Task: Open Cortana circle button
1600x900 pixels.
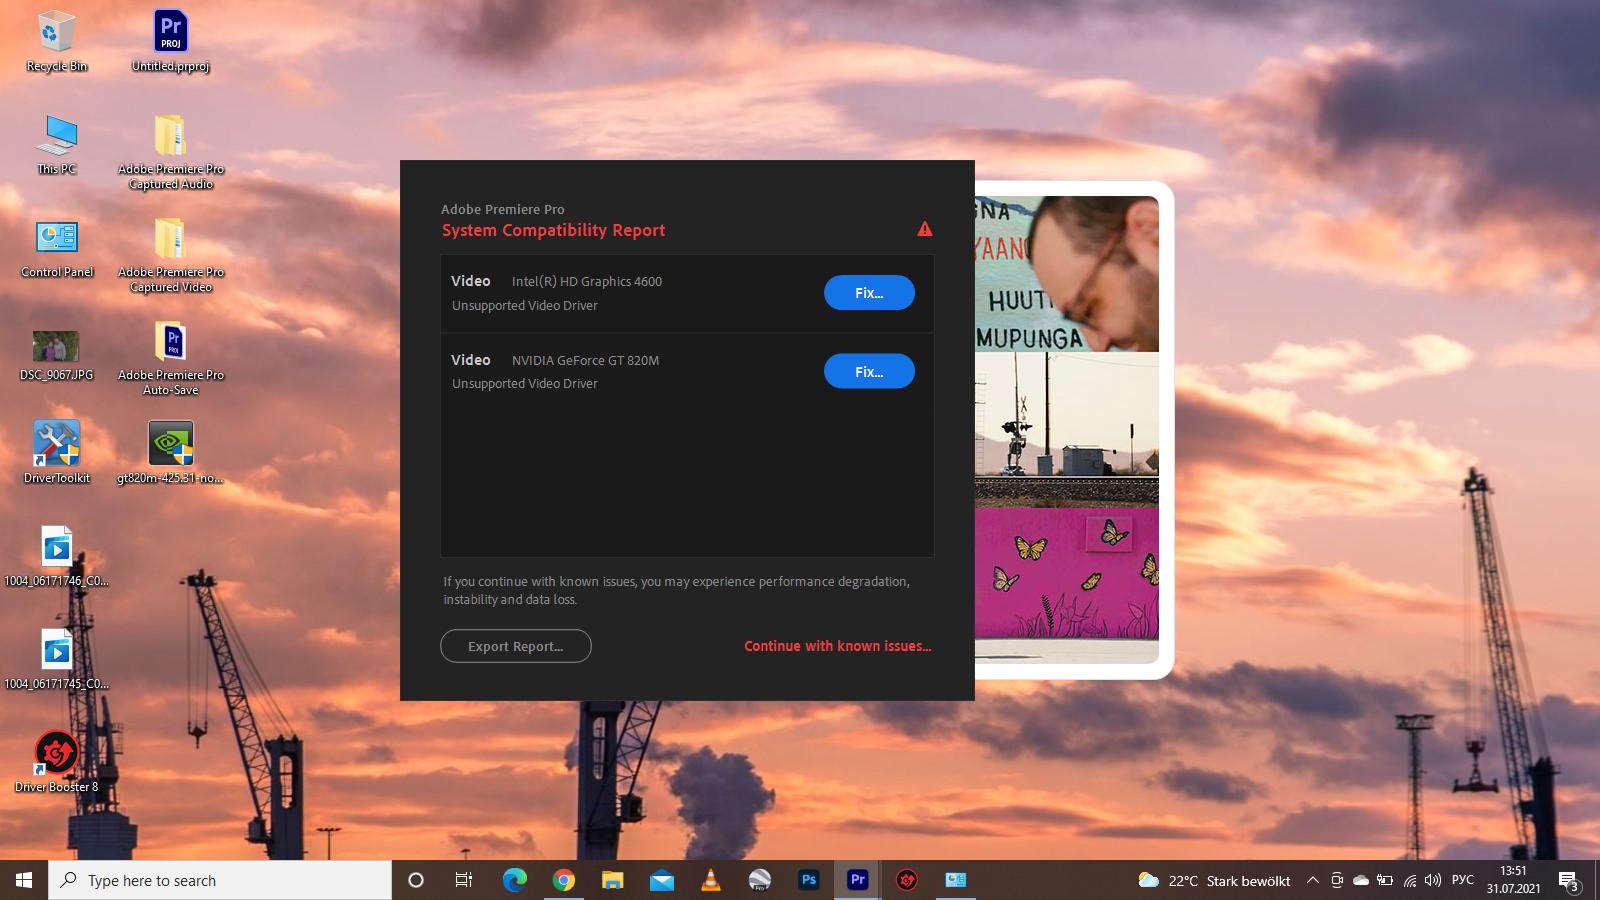Action: (x=416, y=880)
